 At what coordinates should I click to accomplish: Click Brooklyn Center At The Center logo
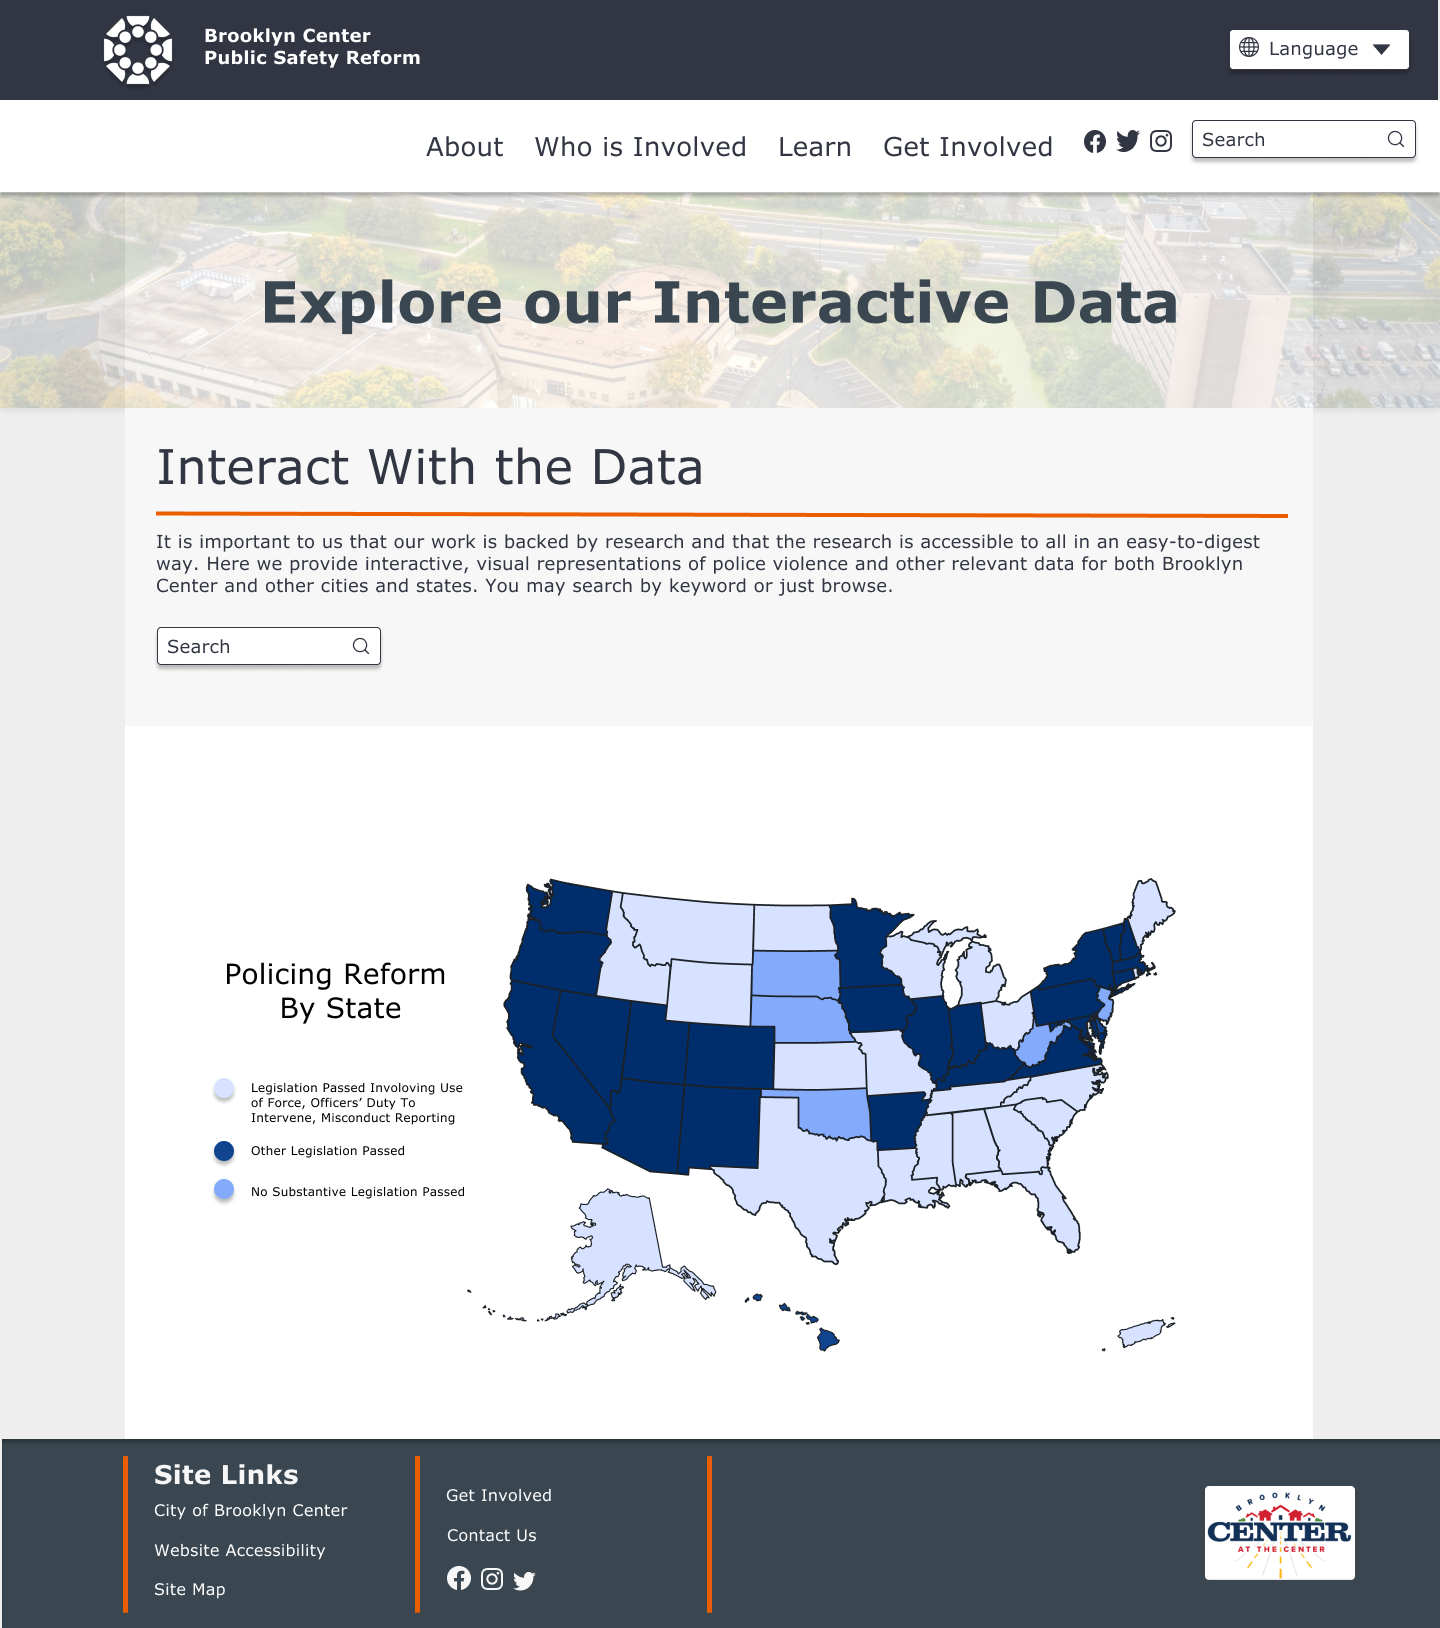click(x=1280, y=1533)
